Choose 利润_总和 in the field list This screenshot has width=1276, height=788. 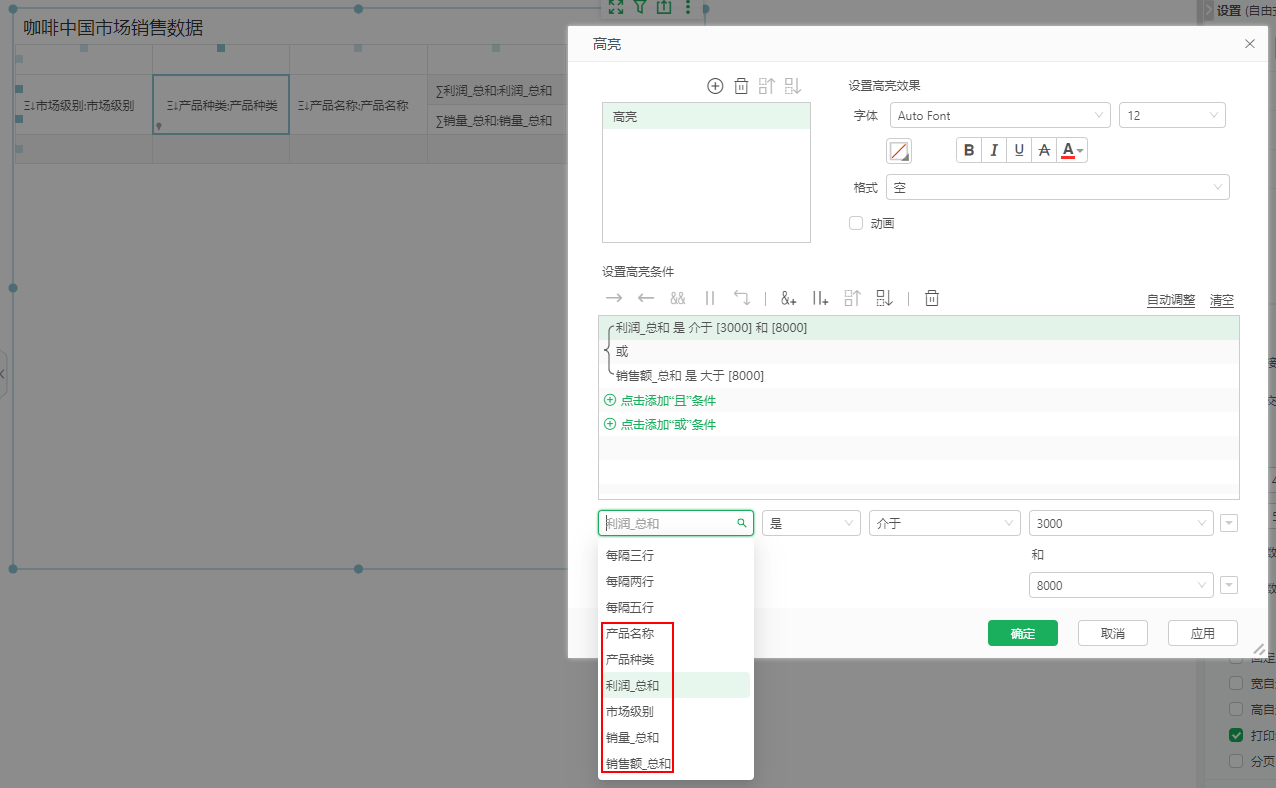tap(675, 685)
